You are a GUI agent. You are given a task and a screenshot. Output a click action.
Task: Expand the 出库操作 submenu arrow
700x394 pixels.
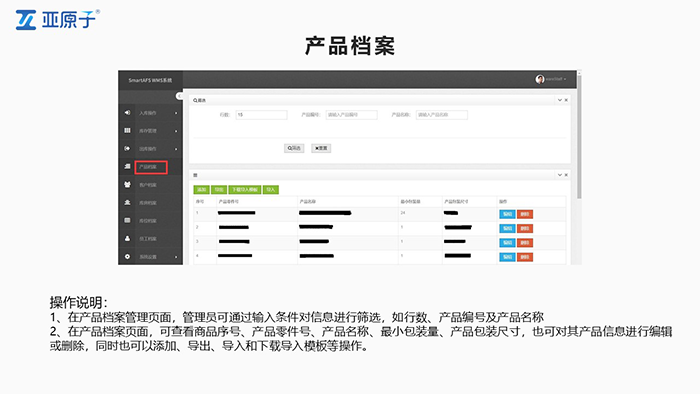[176, 149]
